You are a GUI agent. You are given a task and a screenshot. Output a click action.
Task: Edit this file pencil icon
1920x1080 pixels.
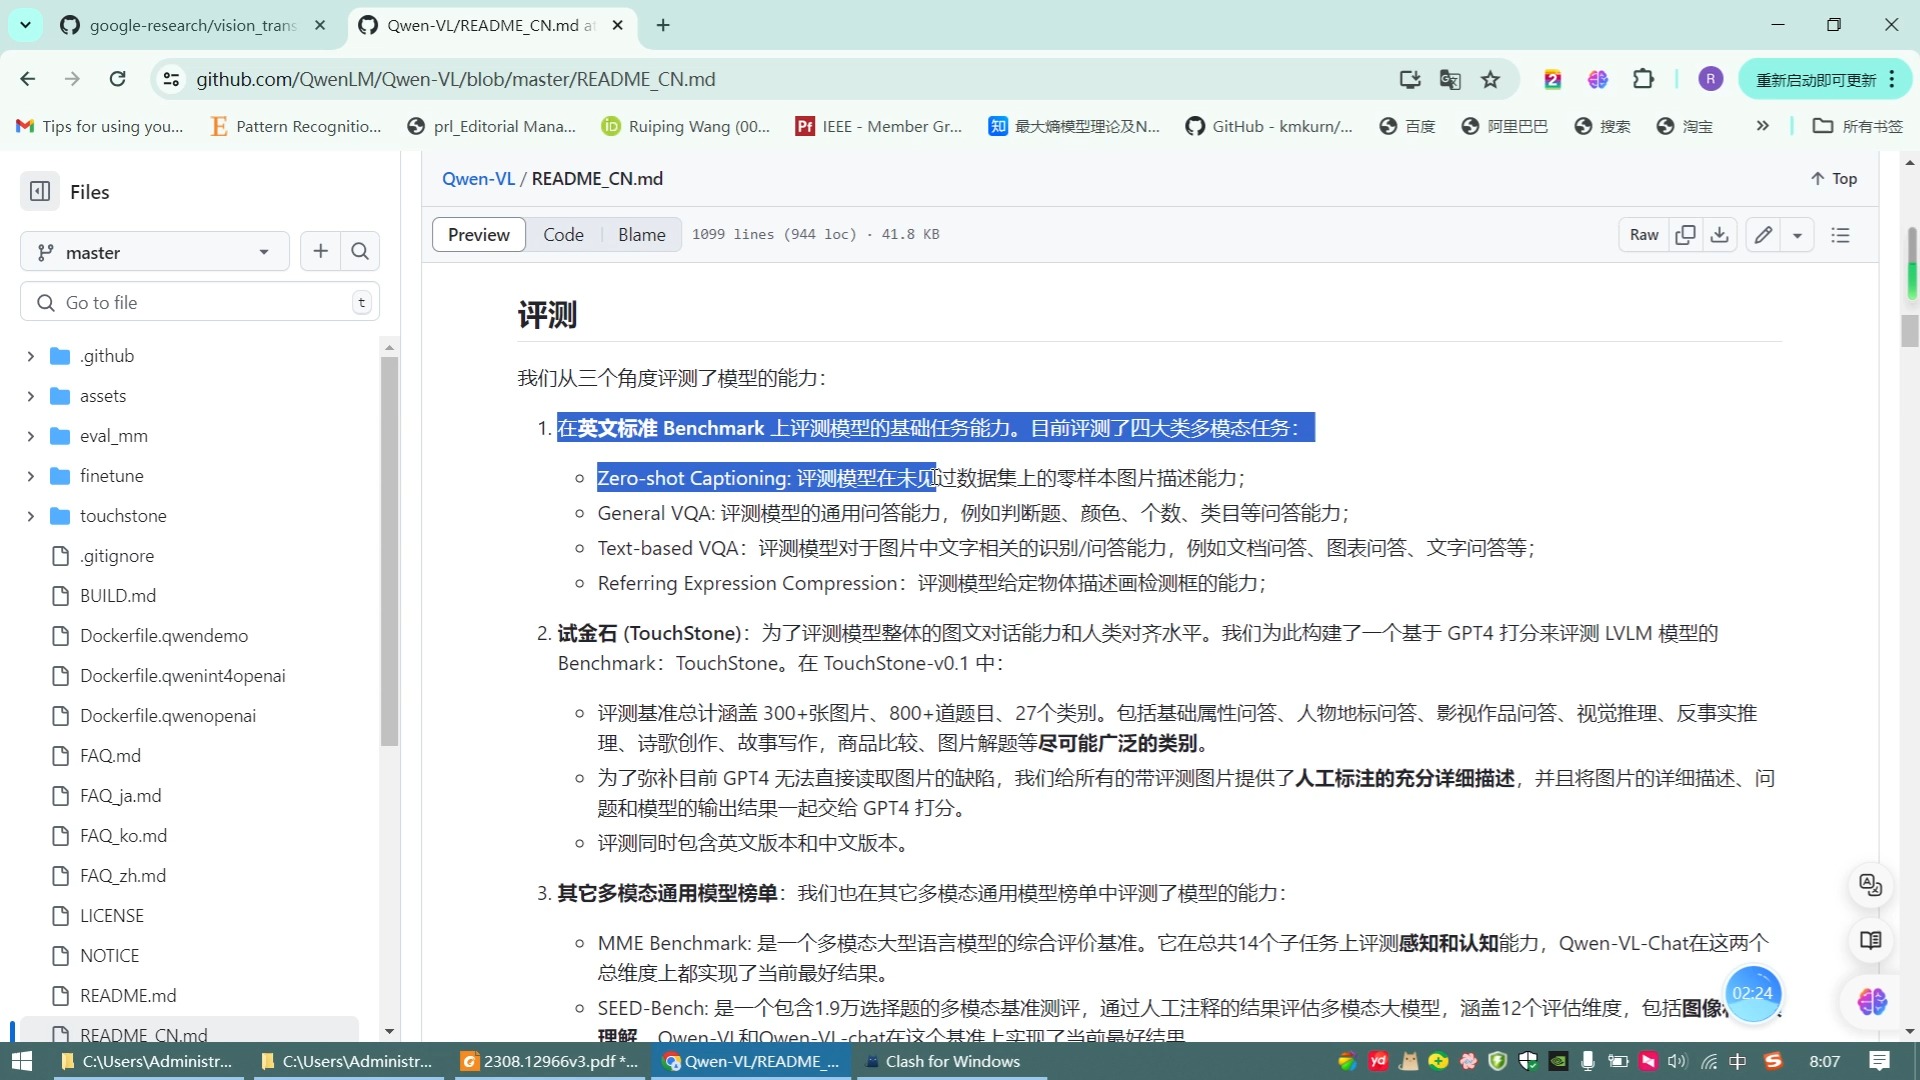pyautogui.click(x=1763, y=235)
